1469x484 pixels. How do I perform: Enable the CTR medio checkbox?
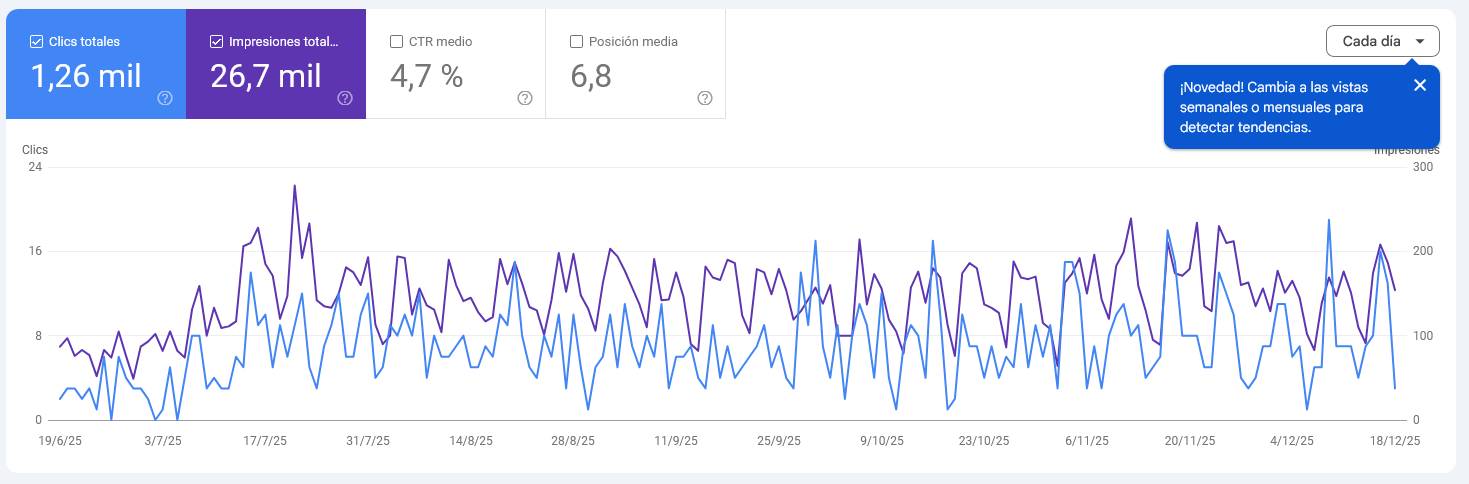[396, 42]
